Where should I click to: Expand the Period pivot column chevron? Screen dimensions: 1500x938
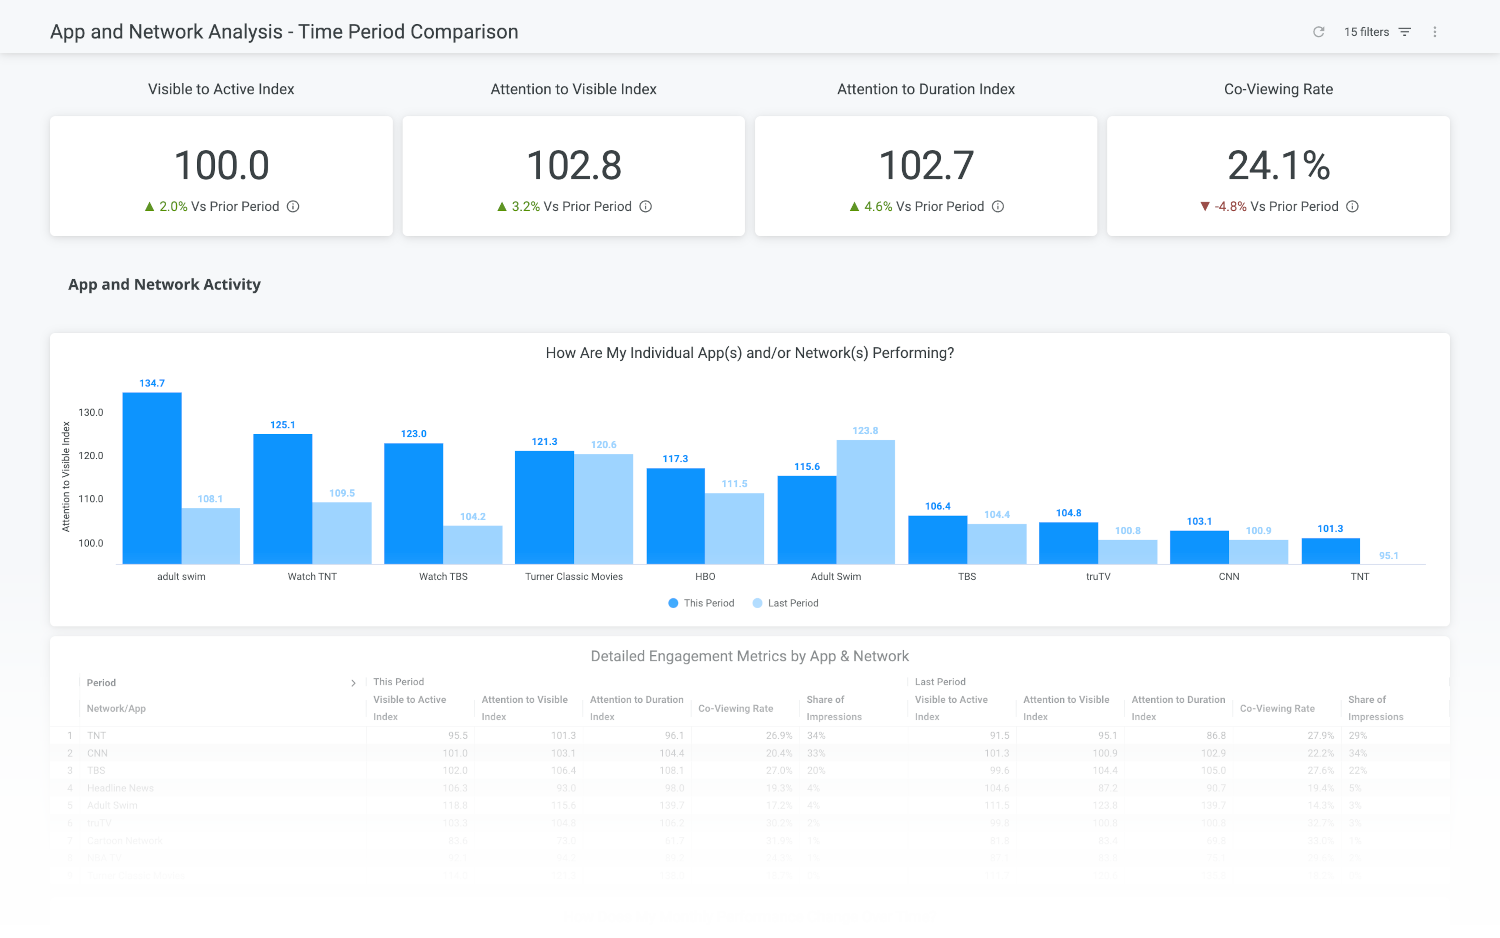pyautogui.click(x=353, y=683)
